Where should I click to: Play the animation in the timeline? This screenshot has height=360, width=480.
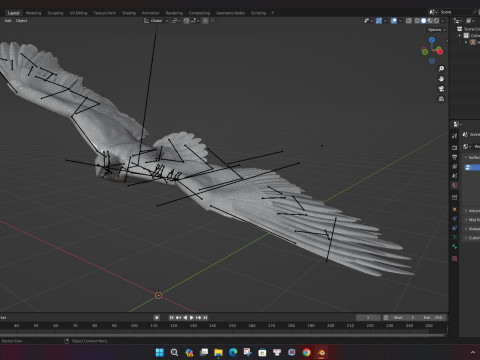(x=192, y=317)
